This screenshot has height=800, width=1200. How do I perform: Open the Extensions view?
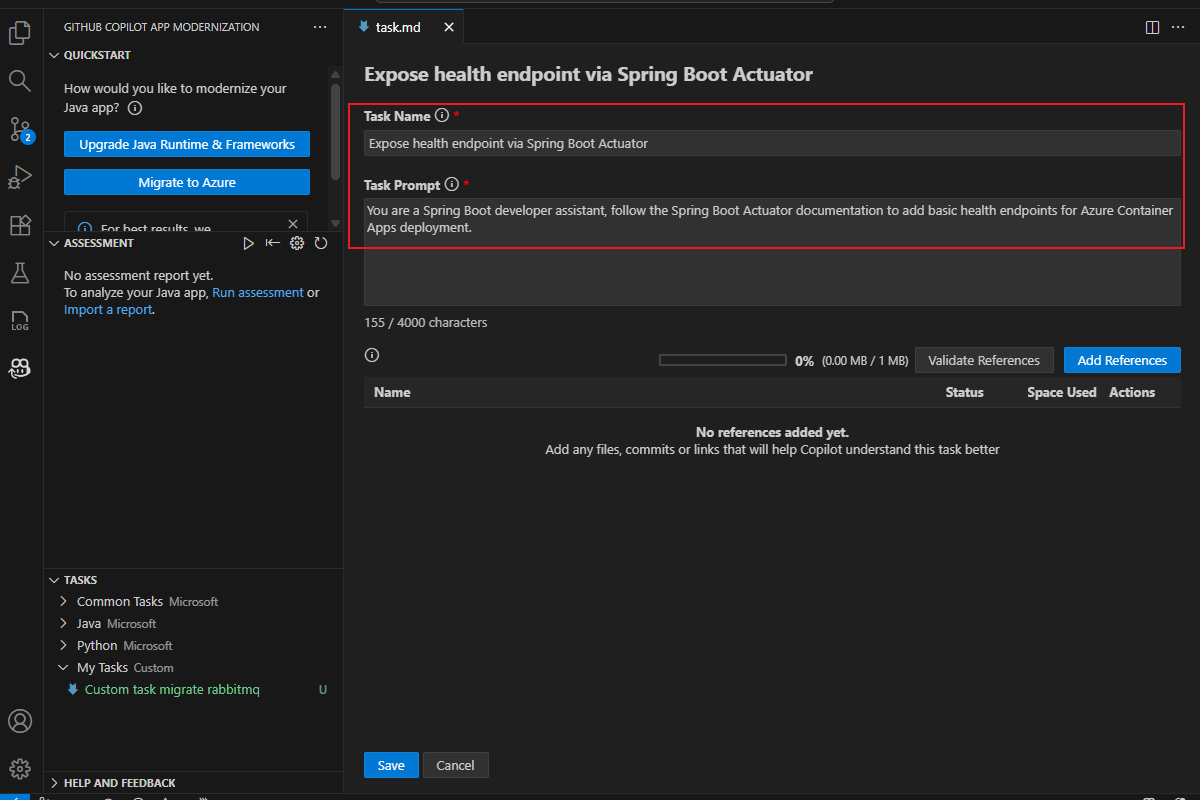pos(20,225)
